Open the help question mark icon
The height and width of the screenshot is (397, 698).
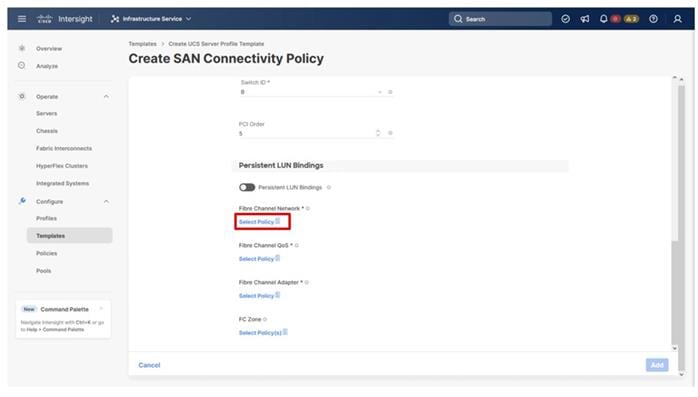tap(653, 19)
